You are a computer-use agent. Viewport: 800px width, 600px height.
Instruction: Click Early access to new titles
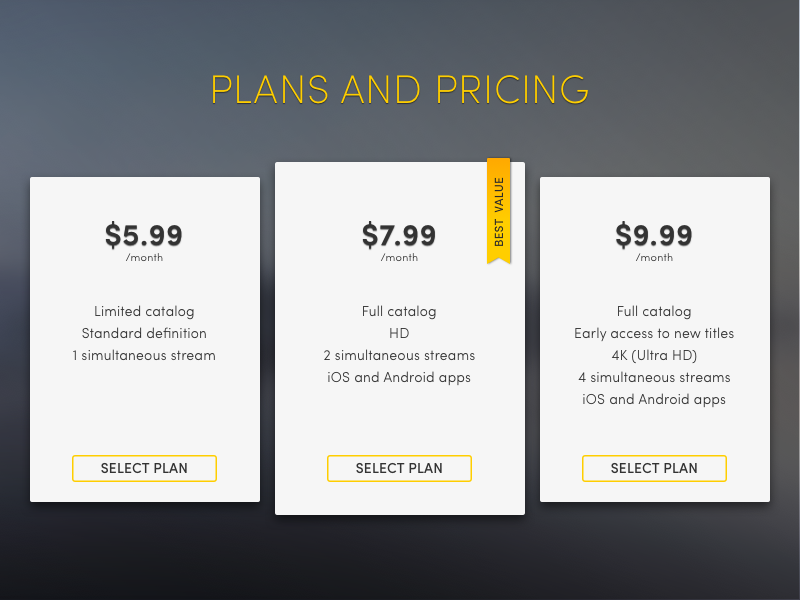654,334
